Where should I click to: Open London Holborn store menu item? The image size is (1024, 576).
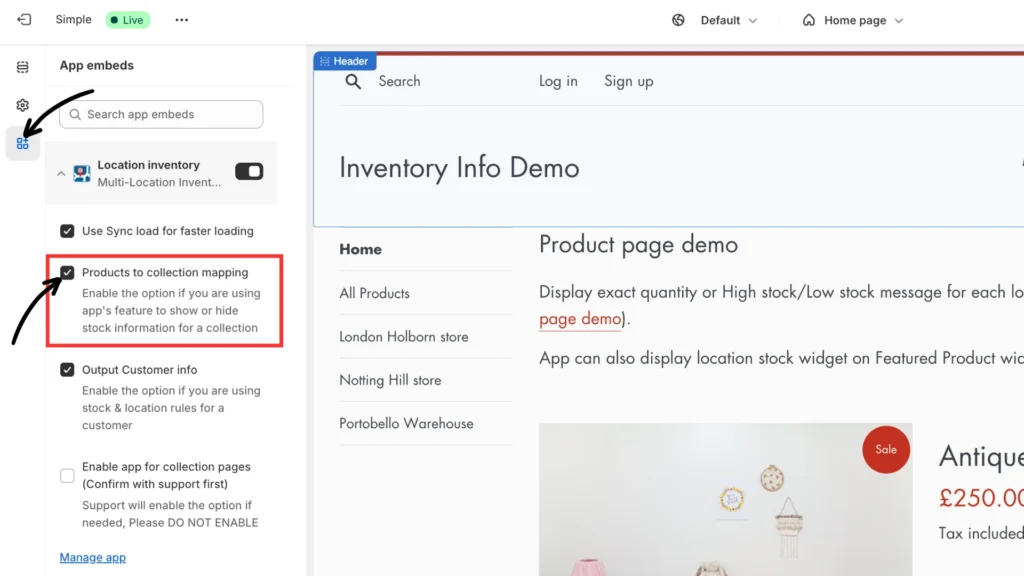point(403,337)
